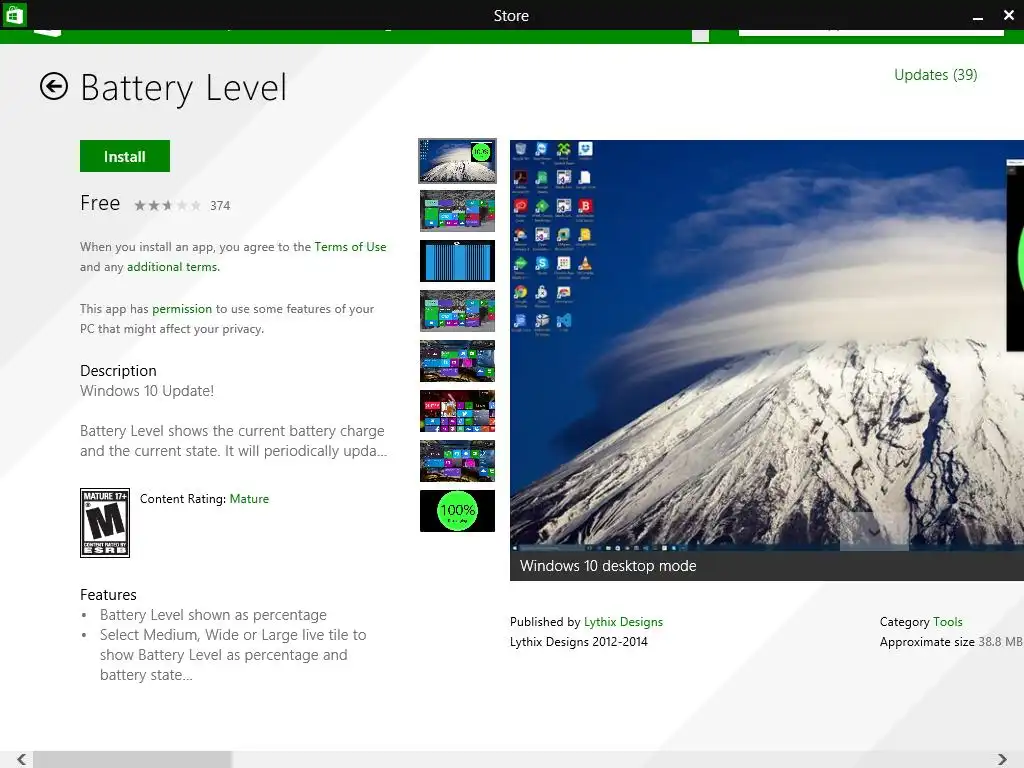Click the store search box

871,32
